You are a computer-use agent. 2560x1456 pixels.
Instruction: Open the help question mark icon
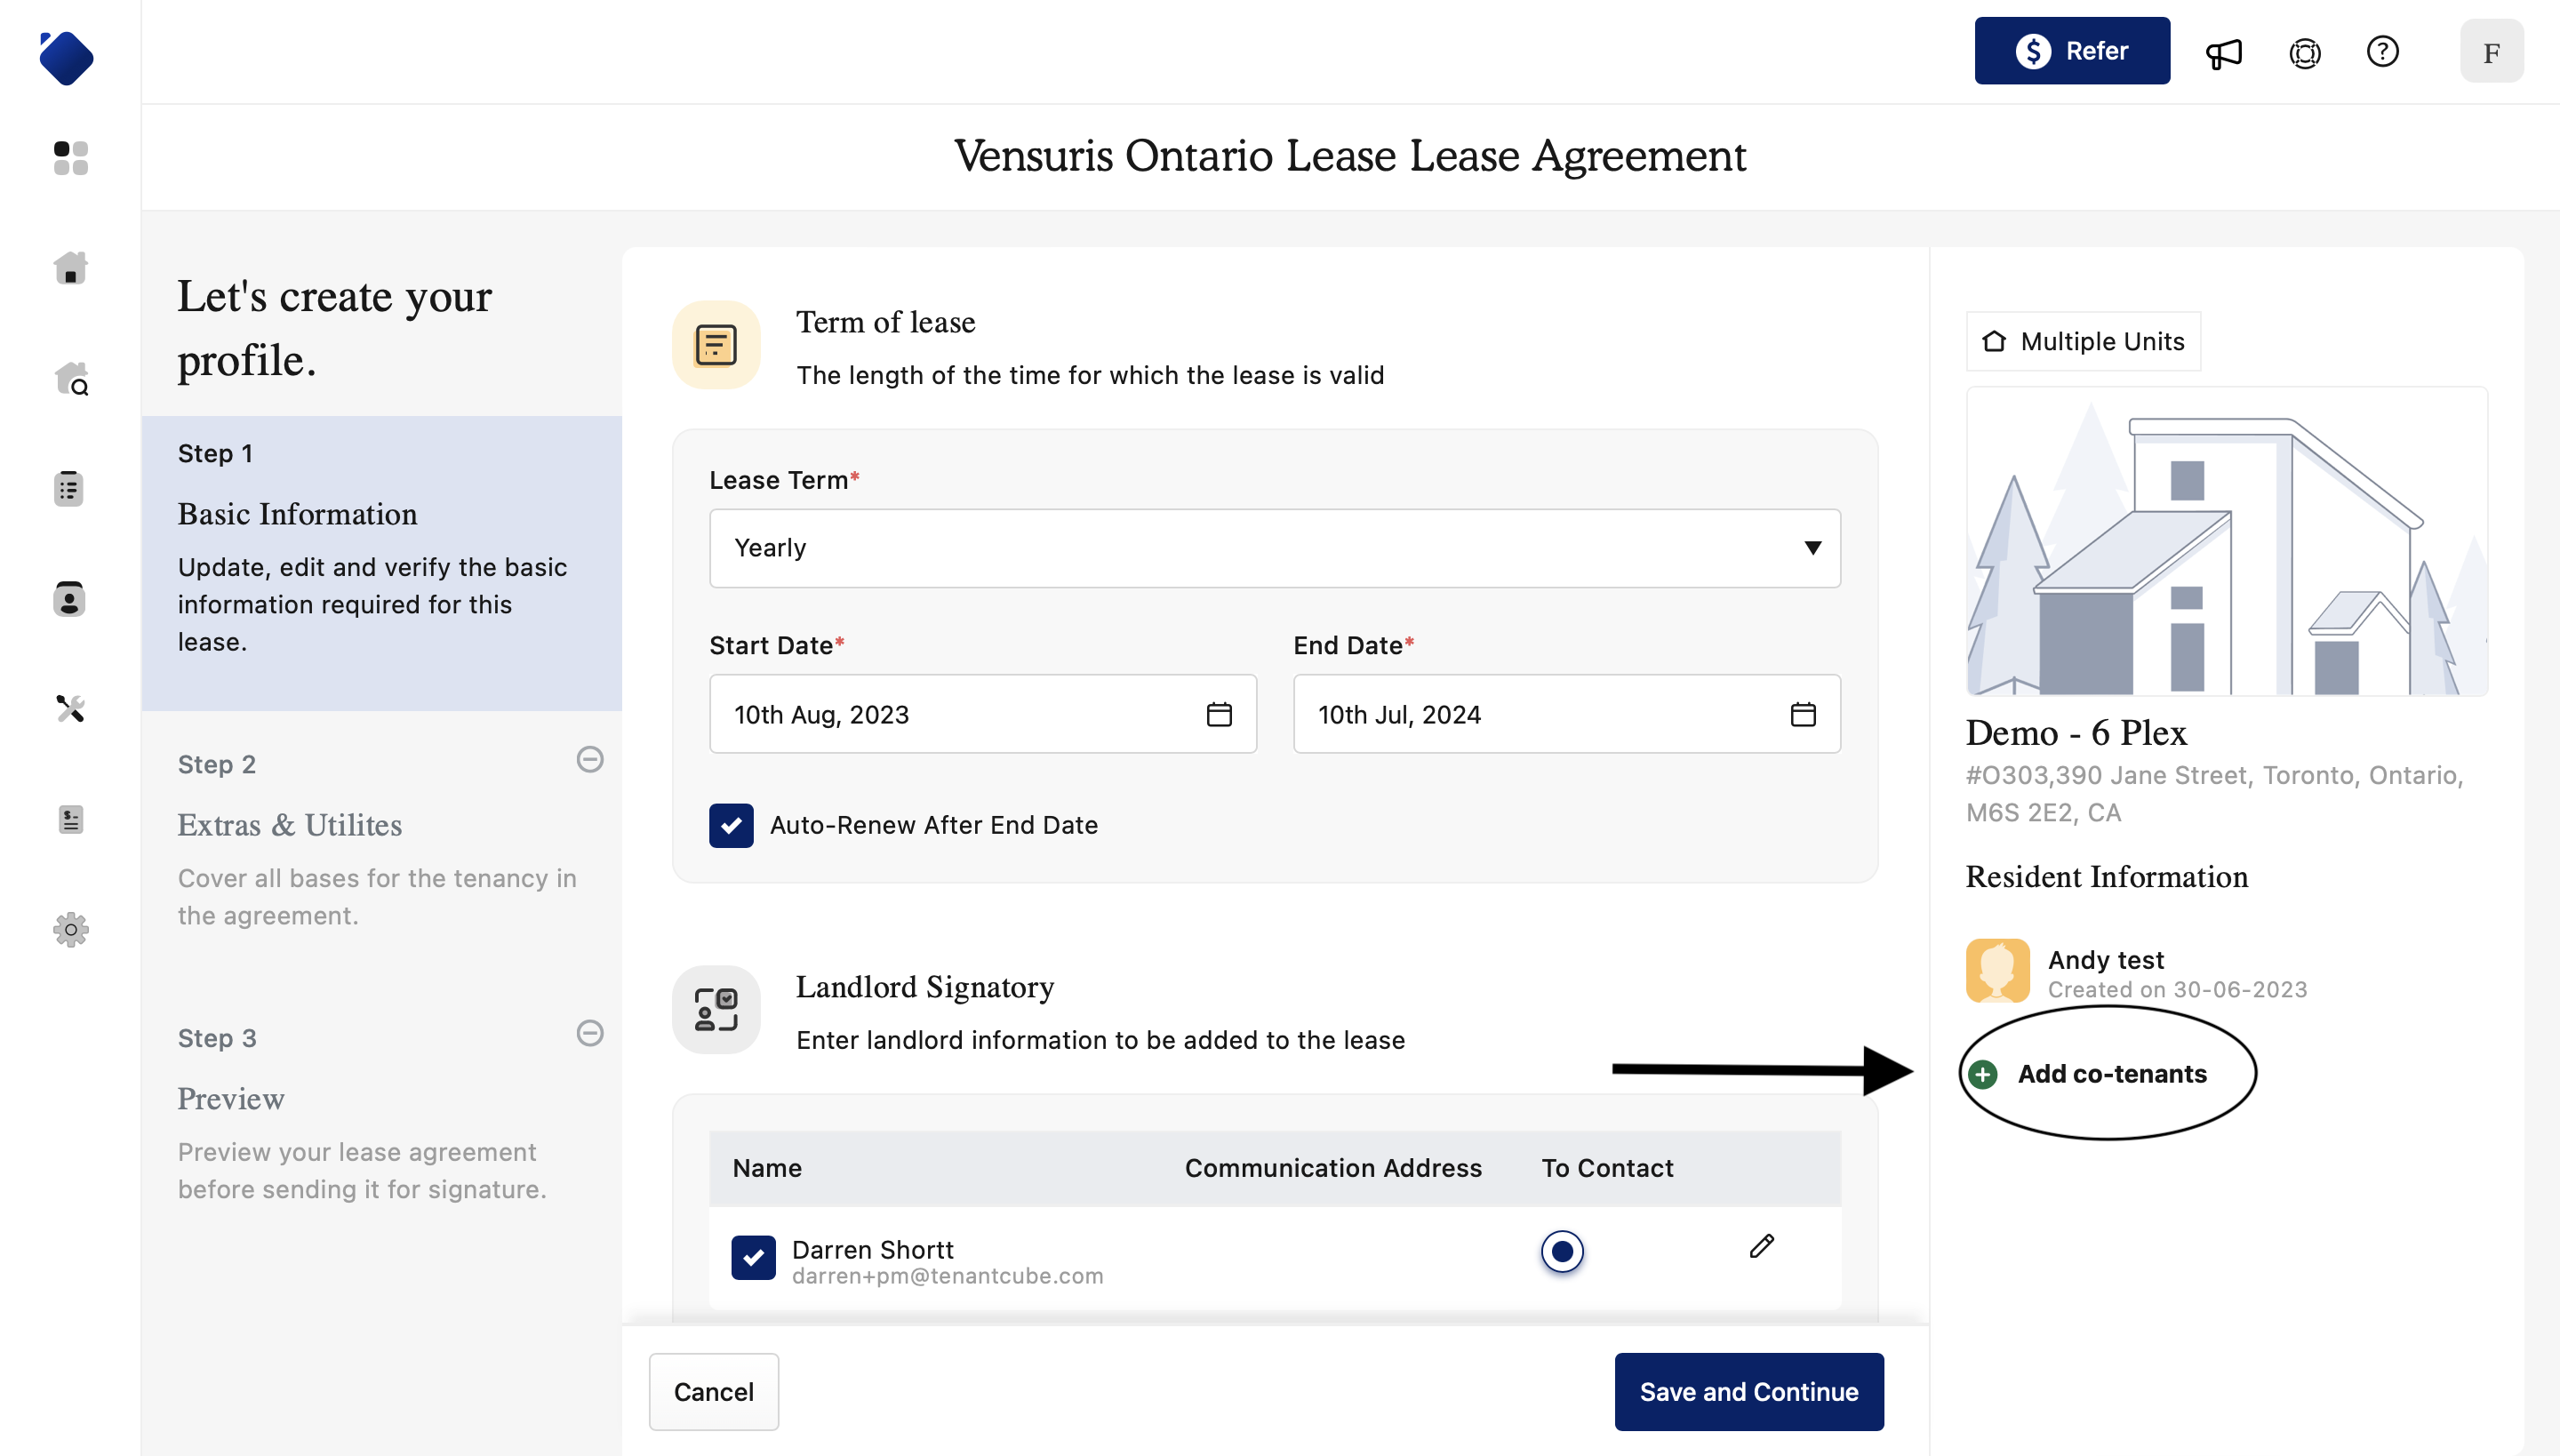(2382, 52)
